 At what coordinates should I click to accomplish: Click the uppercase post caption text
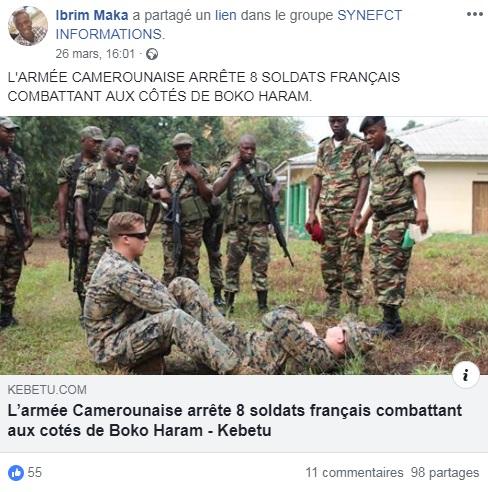pyautogui.click(x=204, y=87)
